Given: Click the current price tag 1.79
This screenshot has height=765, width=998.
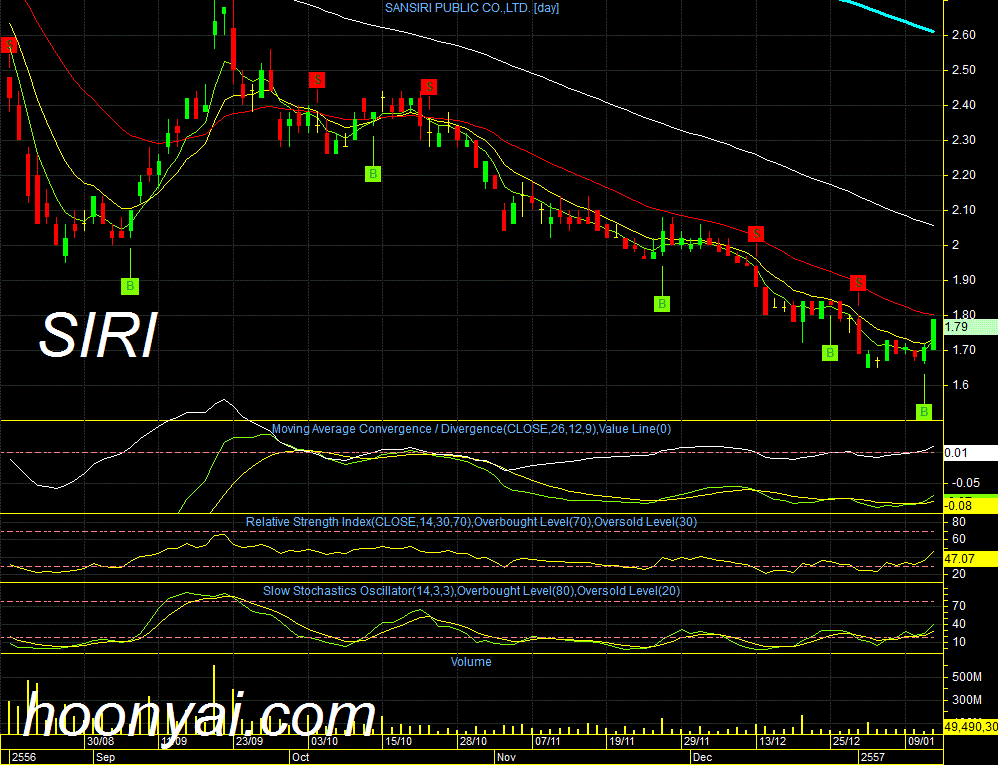Looking at the screenshot, I should click(970, 327).
